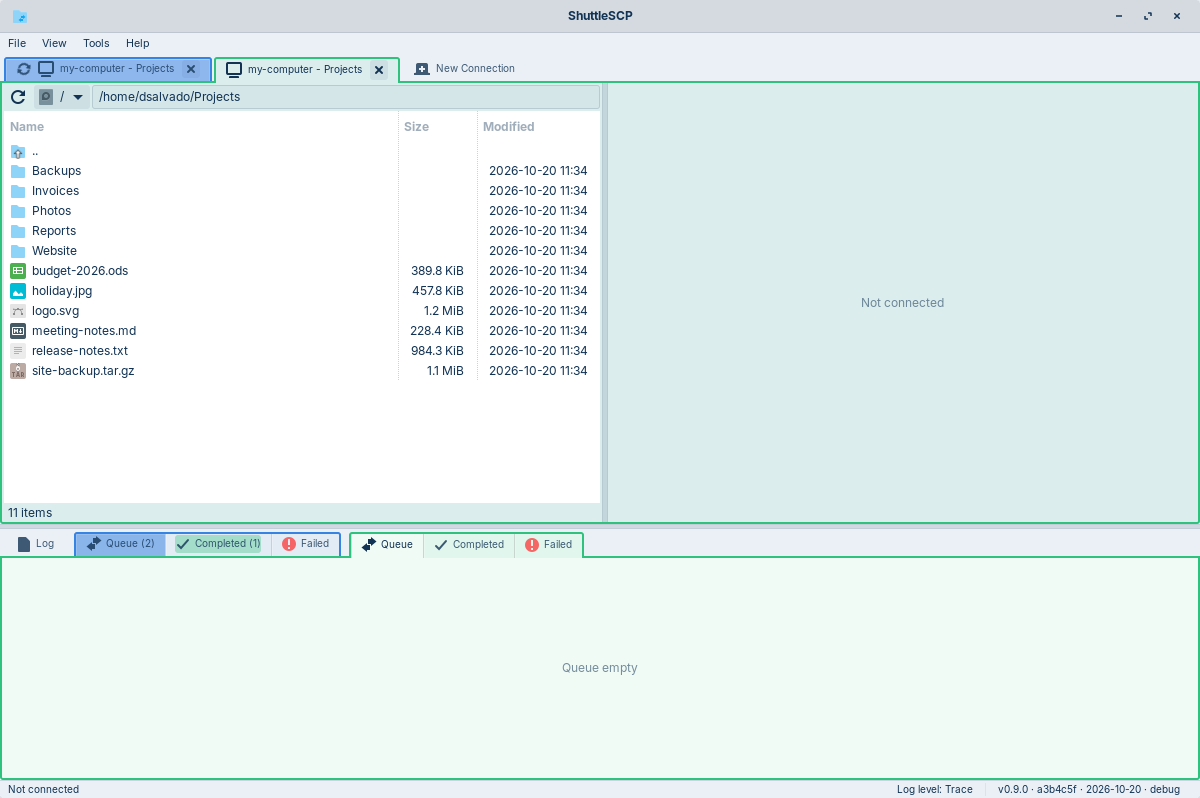Switch to the Completed (1) tab
The height and width of the screenshot is (798, 1200).
[218, 544]
